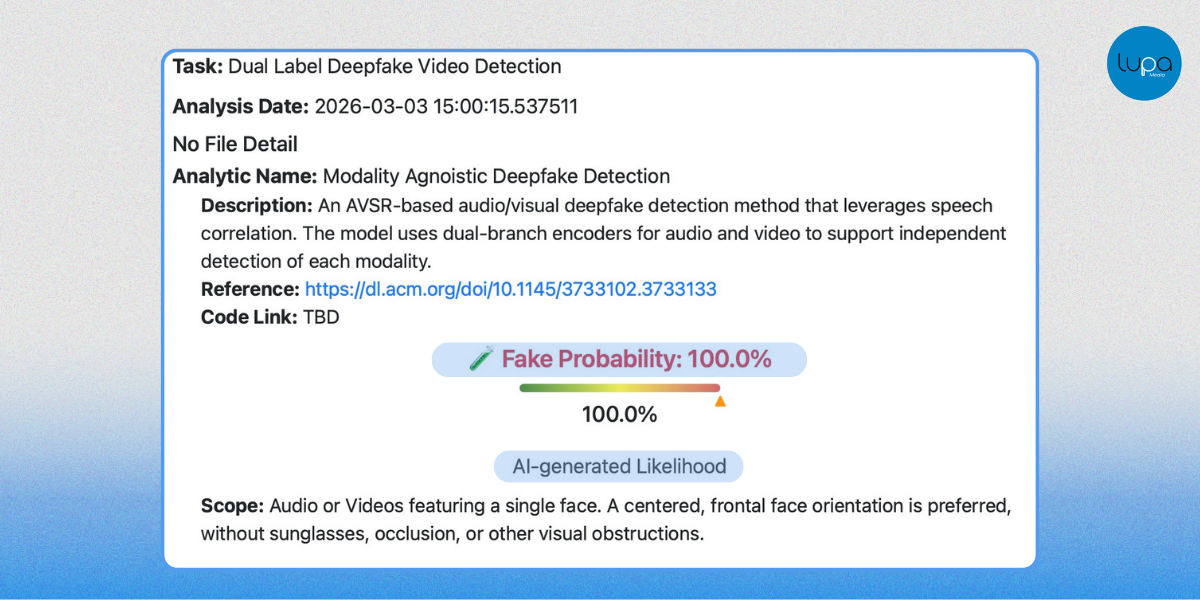Open the dl.acm.org reference link
This screenshot has height=600, width=1200.
click(x=510, y=289)
